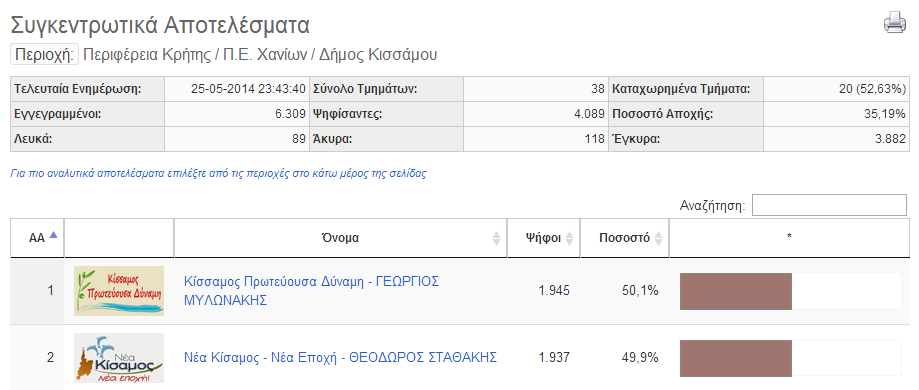Screen dimensions: 919x390
Task: Sort by Ψήφοι column arrows
Action: click(569, 239)
